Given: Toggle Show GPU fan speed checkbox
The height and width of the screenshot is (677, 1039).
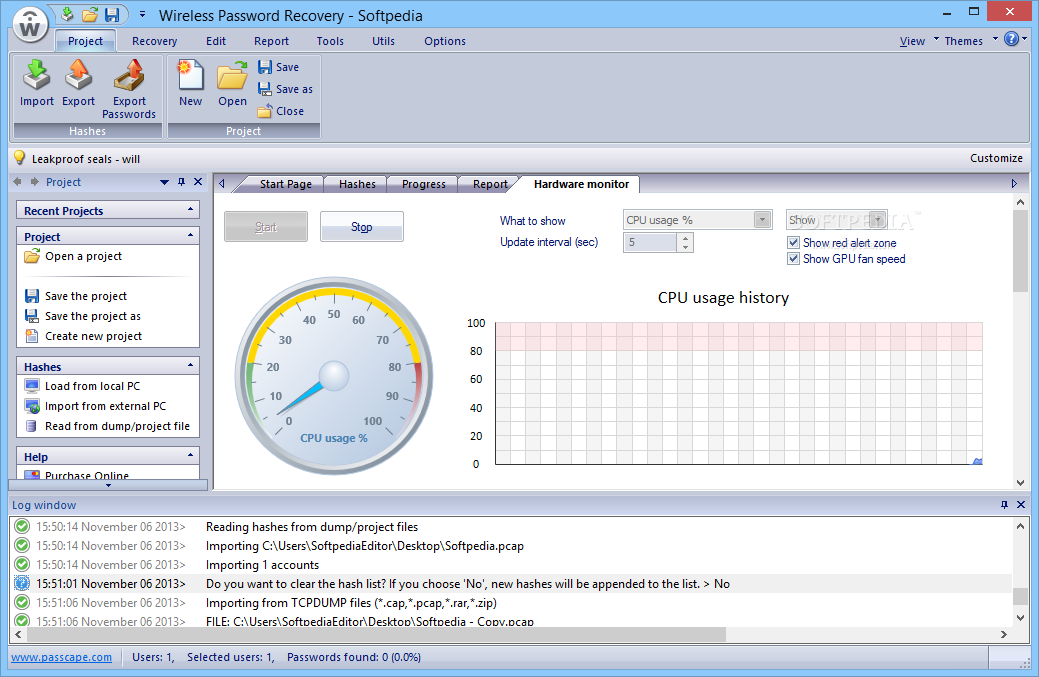Looking at the screenshot, I should click(793, 258).
